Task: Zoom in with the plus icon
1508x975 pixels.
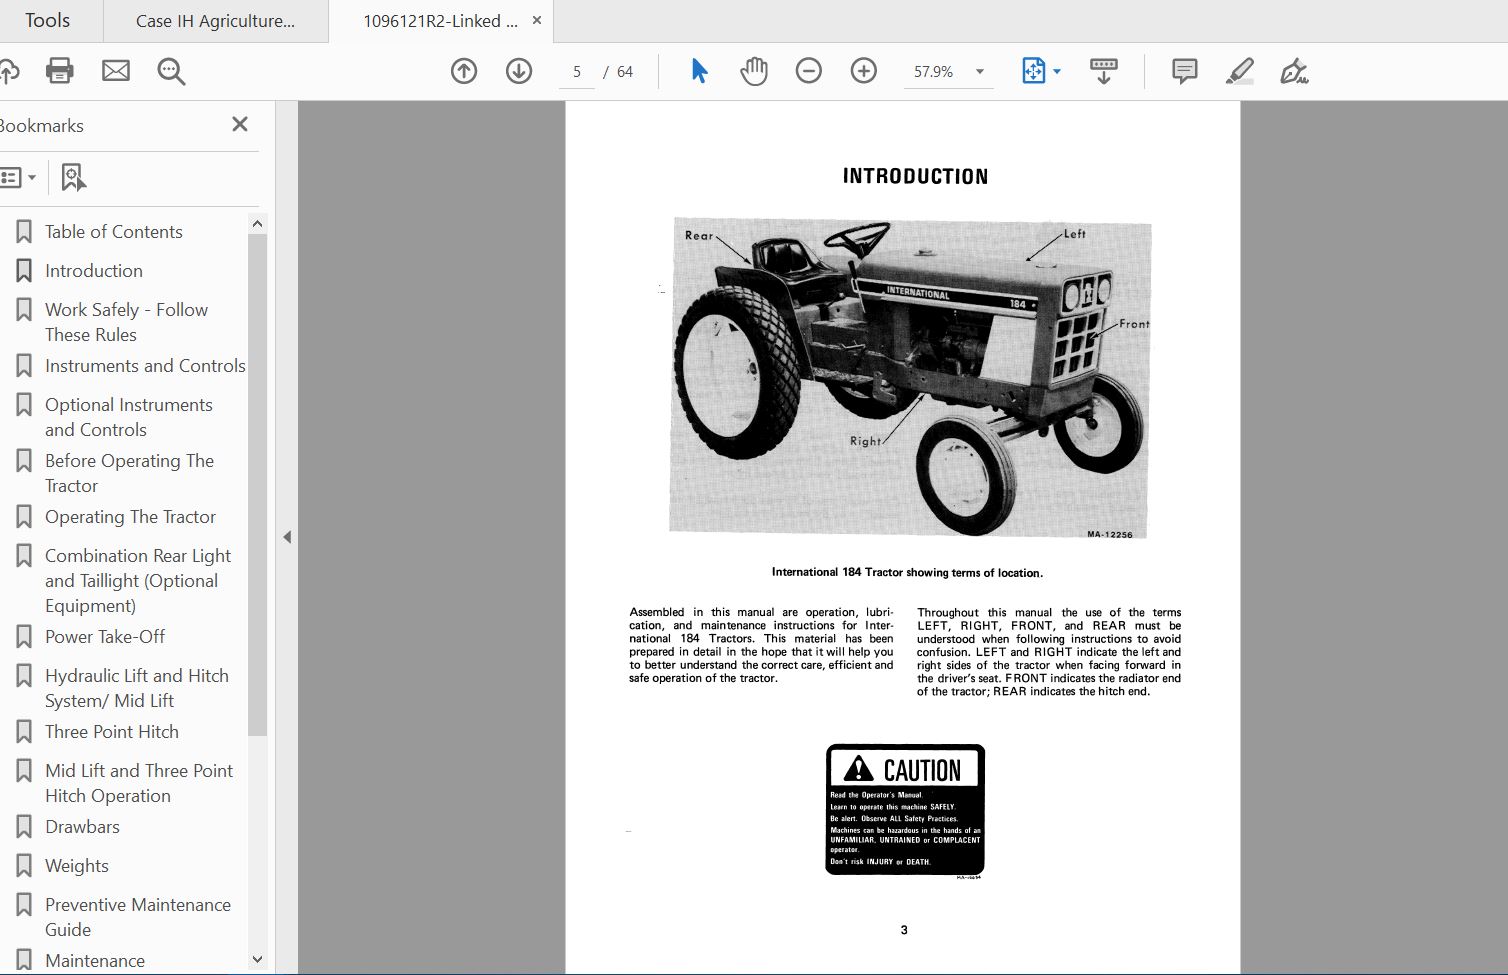Action: click(864, 71)
